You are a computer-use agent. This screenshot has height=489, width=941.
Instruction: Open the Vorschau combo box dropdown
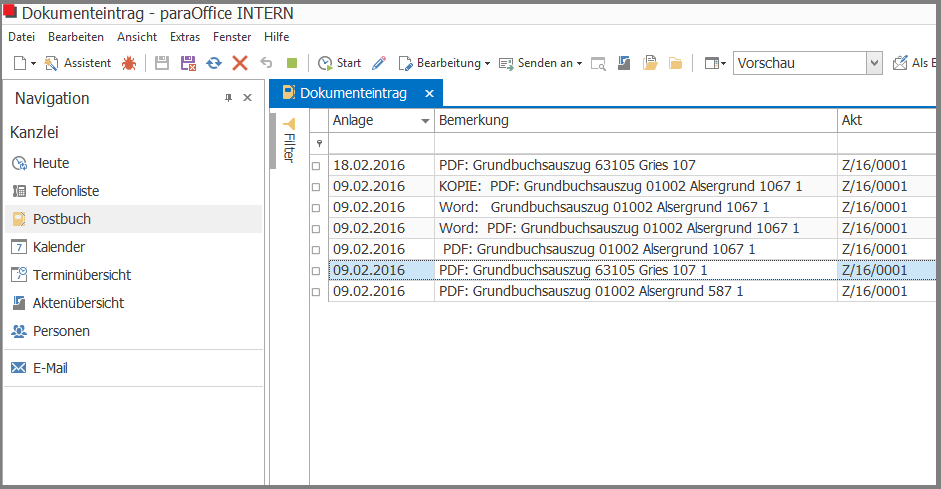tap(874, 63)
